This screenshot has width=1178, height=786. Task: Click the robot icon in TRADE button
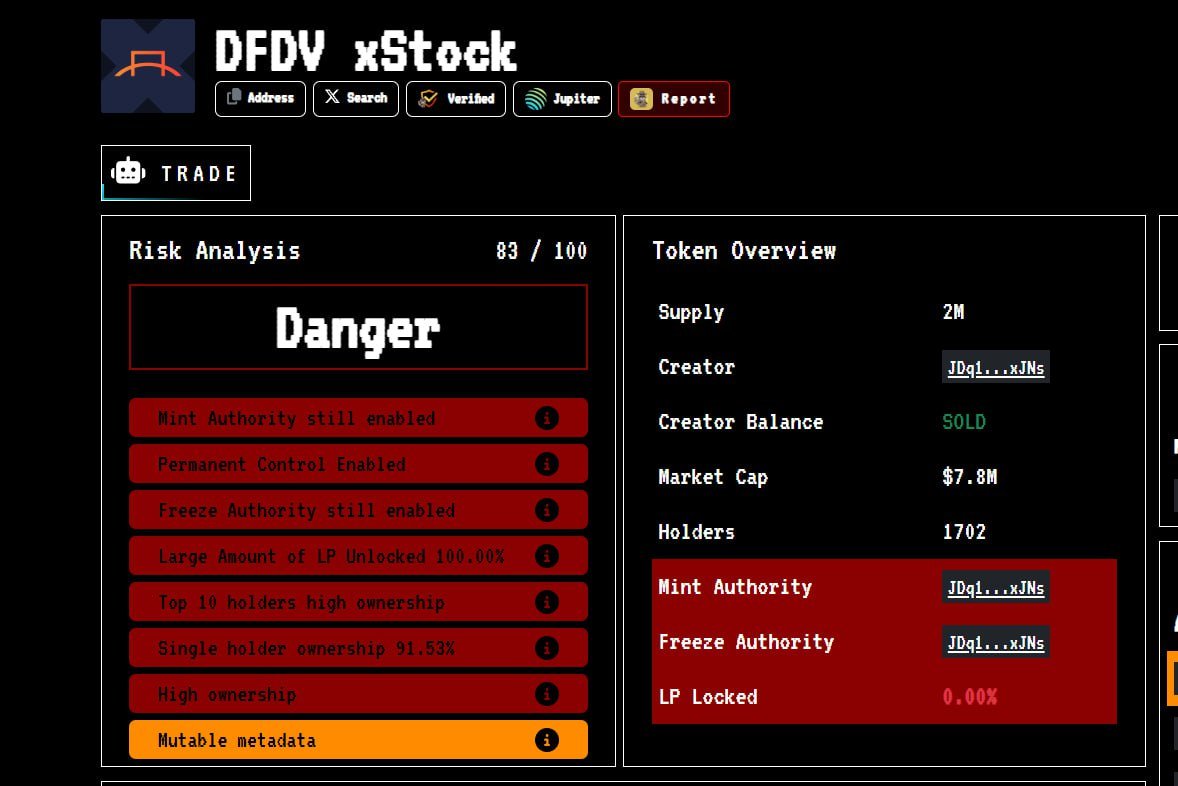[128, 172]
